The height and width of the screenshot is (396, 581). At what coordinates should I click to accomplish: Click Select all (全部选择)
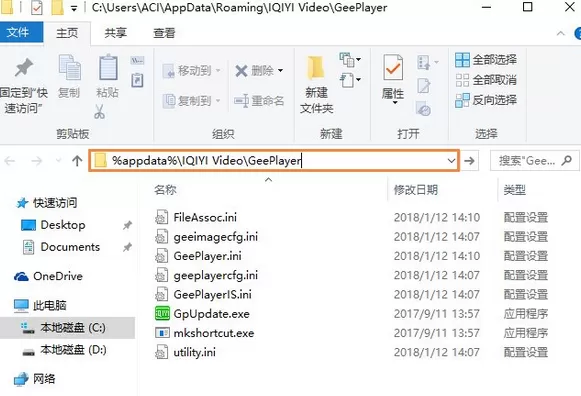(486, 60)
